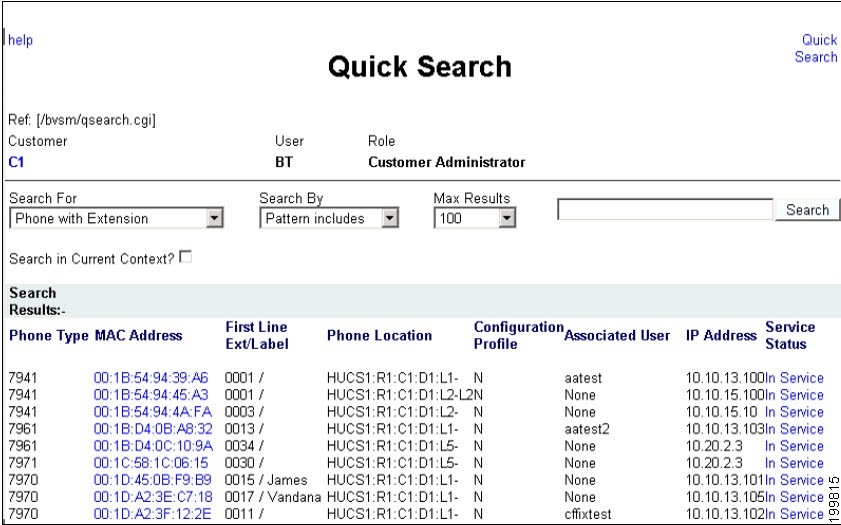Click MAC address 00:1C:58:1C:06:15

pyautogui.click(x=151, y=463)
